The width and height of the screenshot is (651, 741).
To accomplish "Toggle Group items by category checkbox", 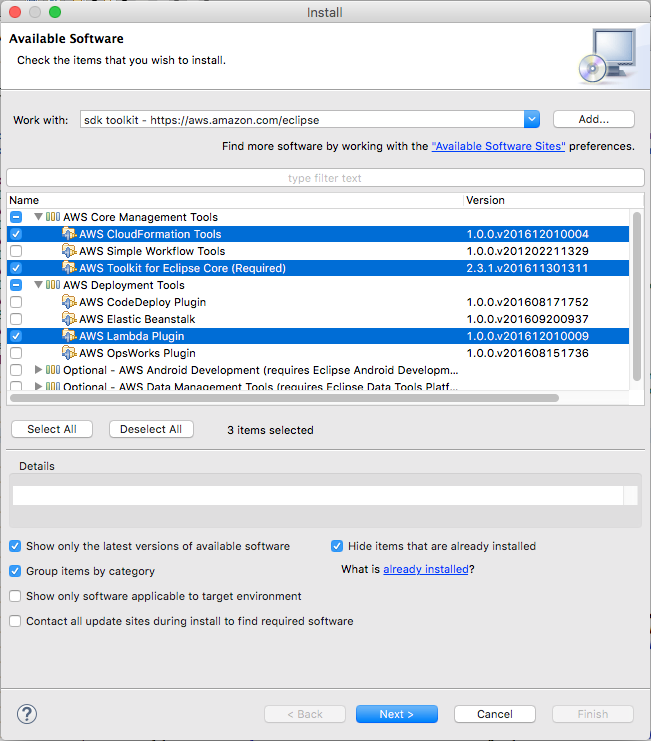I will click(15, 571).
